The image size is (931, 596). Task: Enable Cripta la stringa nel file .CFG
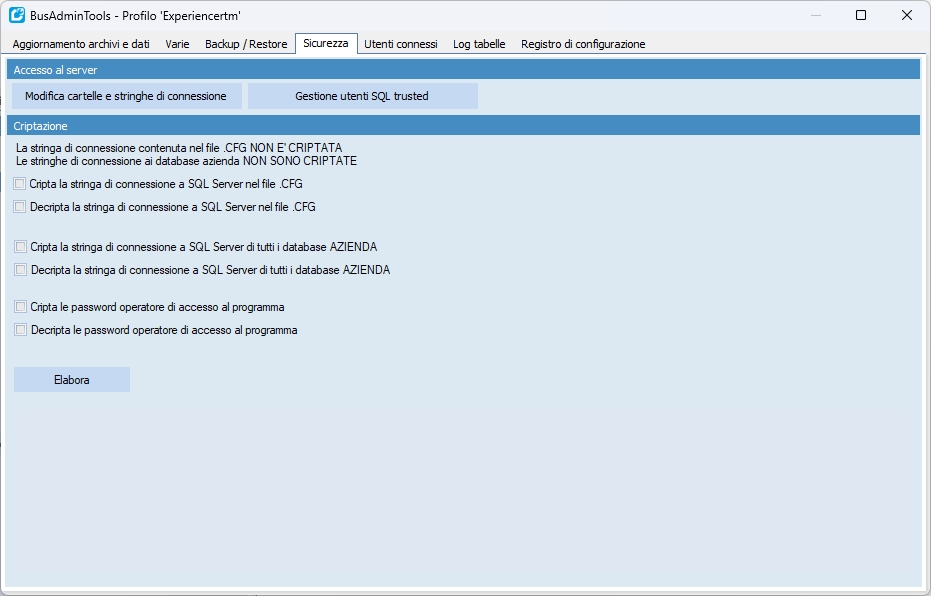click(x=20, y=184)
